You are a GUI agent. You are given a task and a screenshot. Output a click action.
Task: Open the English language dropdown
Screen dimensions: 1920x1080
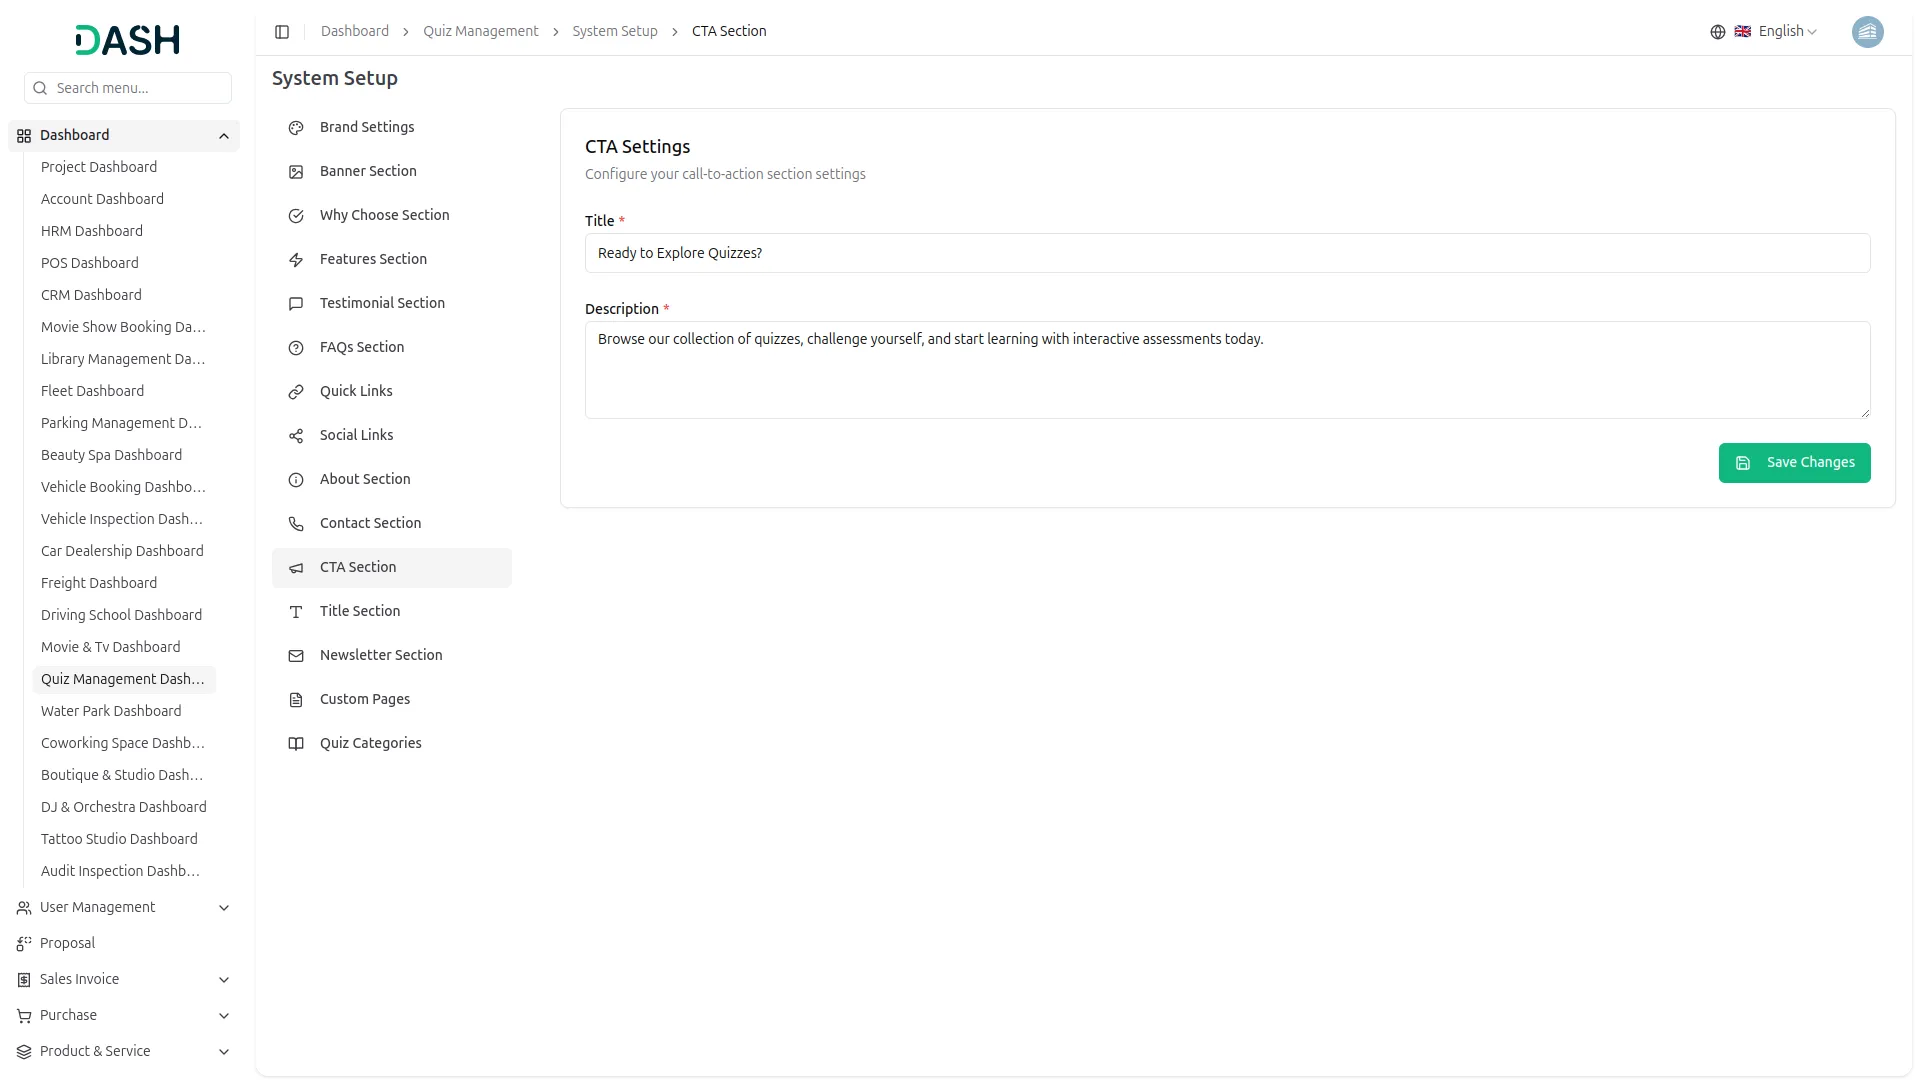[x=1786, y=32]
